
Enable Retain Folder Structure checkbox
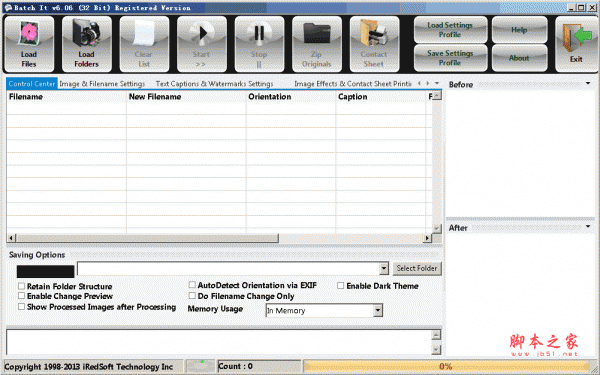[21, 286]
